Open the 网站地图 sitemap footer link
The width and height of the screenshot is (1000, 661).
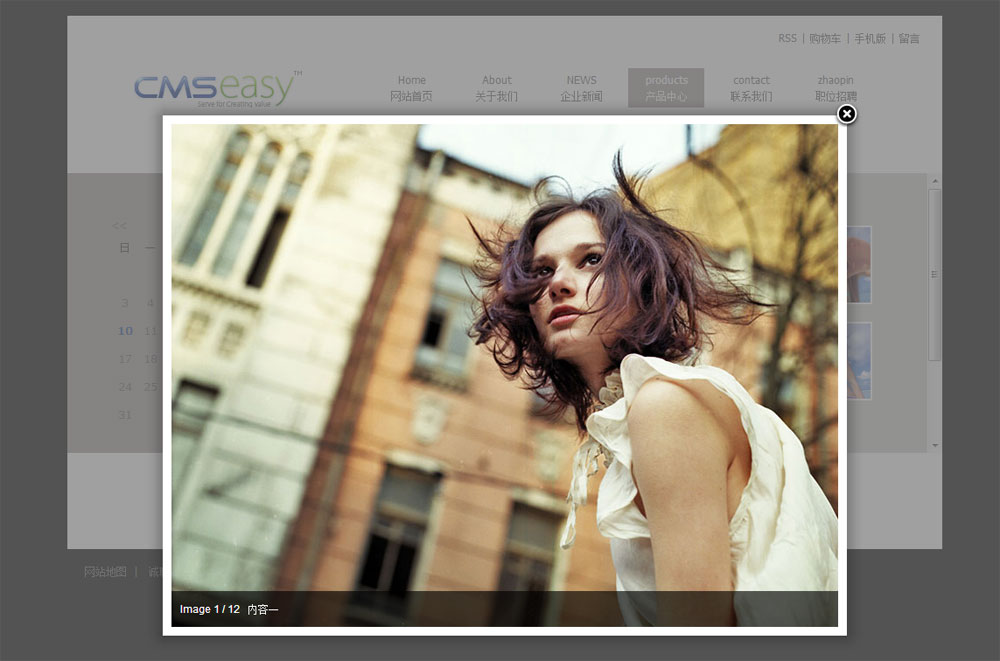coord(105,572)
